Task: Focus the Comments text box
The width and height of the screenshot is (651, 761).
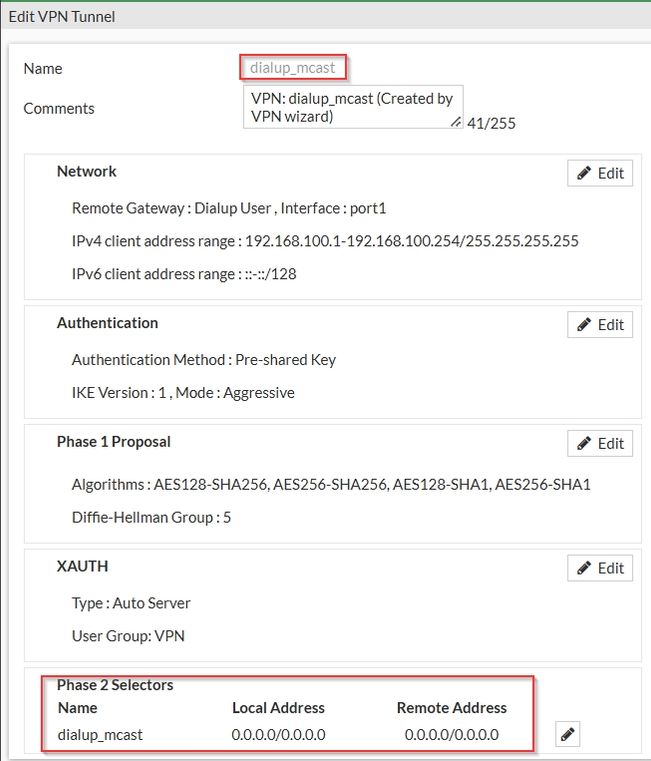Action: pos(350,107)
